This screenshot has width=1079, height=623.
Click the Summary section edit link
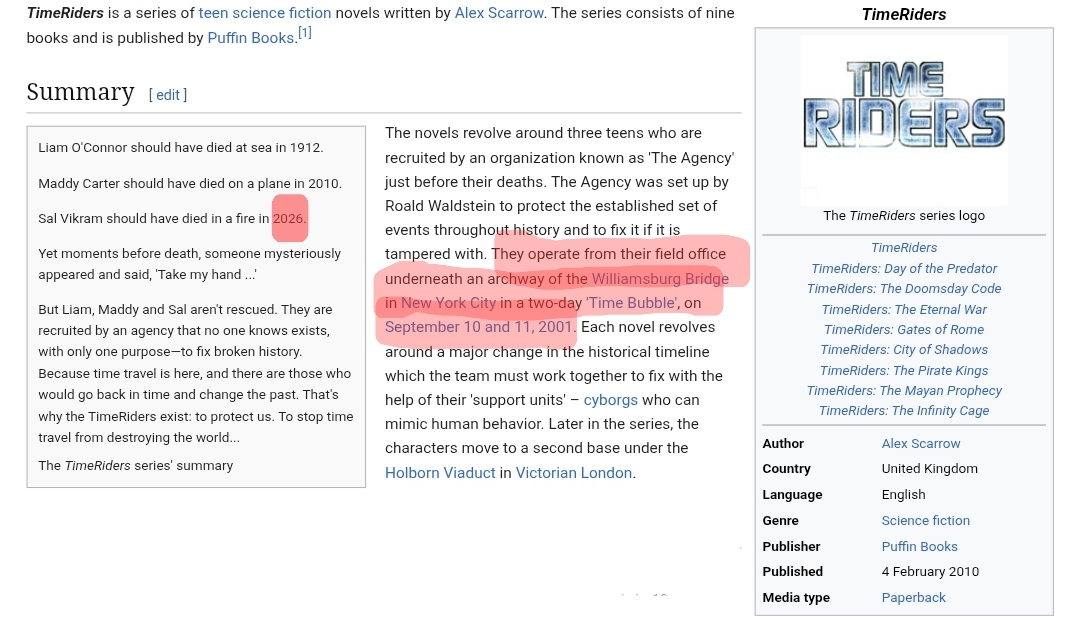click(x=168, y=95)
